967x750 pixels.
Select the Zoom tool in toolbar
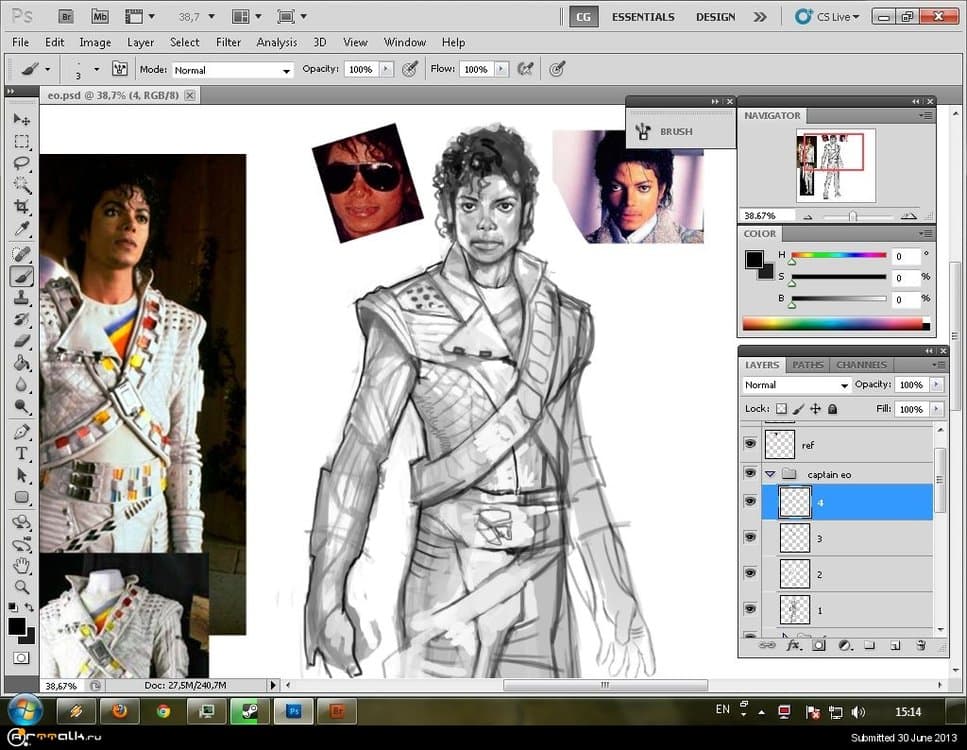[x=21, y=586]
